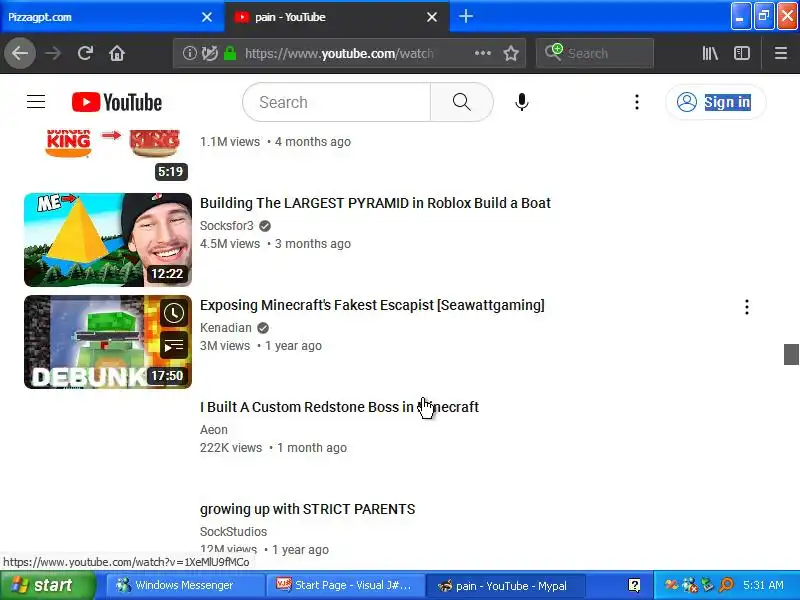This screenshot has width=800, height=600.
Task: Go to YouTube home via logo
Action: [117, 102]
